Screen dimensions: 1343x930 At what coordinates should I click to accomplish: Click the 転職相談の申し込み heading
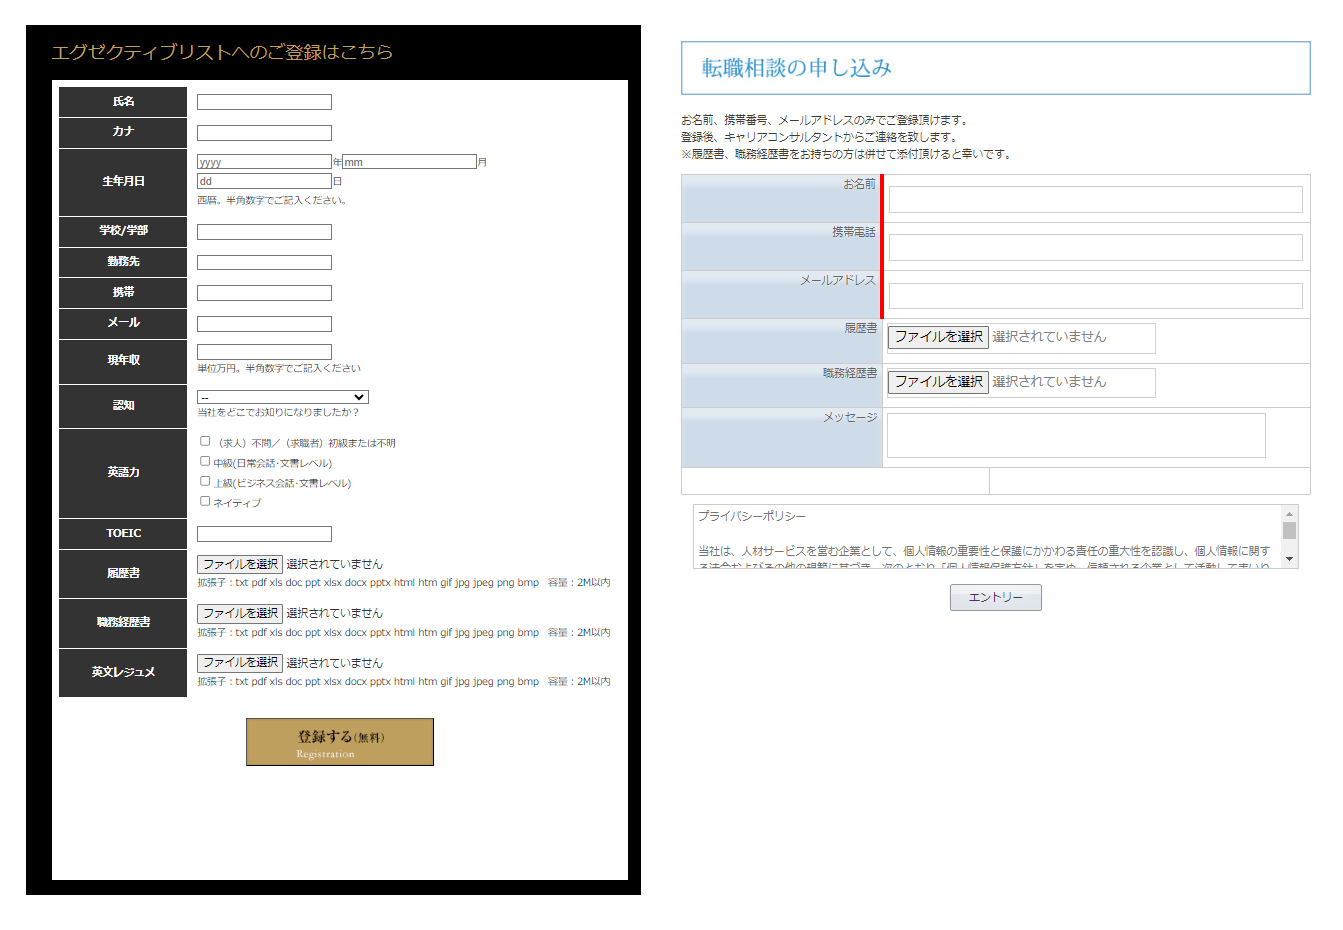tap(797, 68)
